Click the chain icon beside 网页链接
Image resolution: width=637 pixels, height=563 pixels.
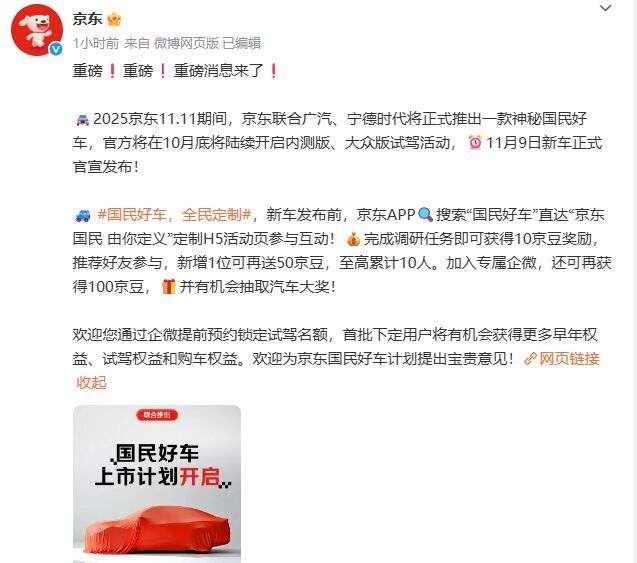tap(530, 359)
